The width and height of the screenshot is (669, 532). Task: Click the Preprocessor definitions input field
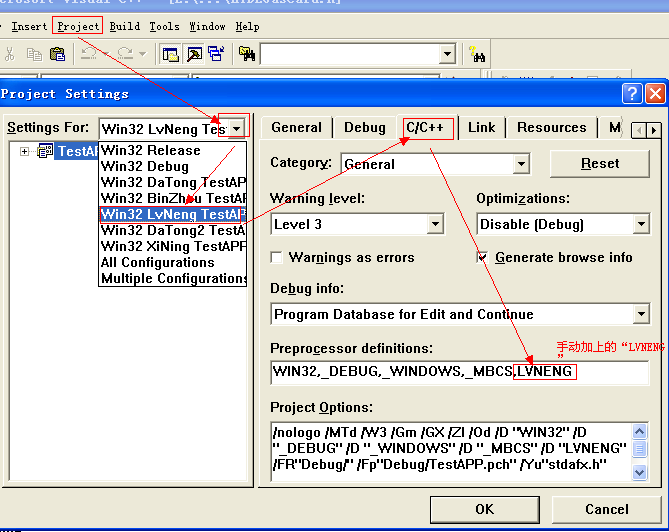coord(460,372)
